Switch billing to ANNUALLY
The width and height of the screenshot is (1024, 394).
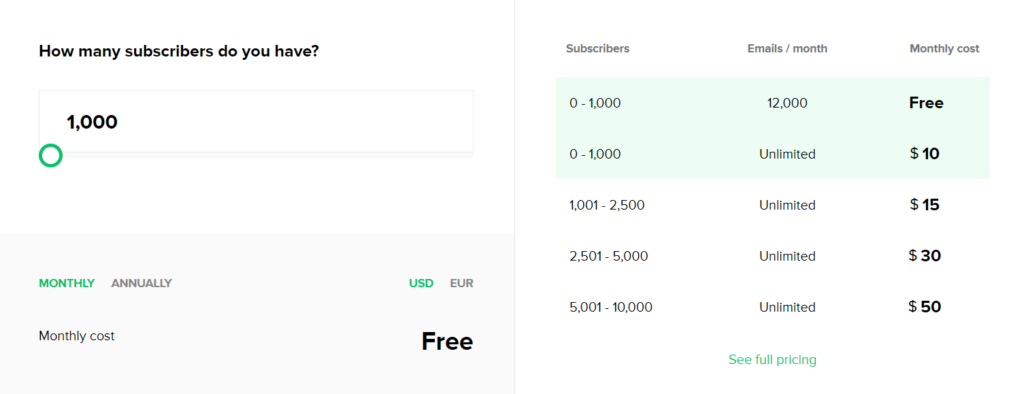click(x=141, y=283)
